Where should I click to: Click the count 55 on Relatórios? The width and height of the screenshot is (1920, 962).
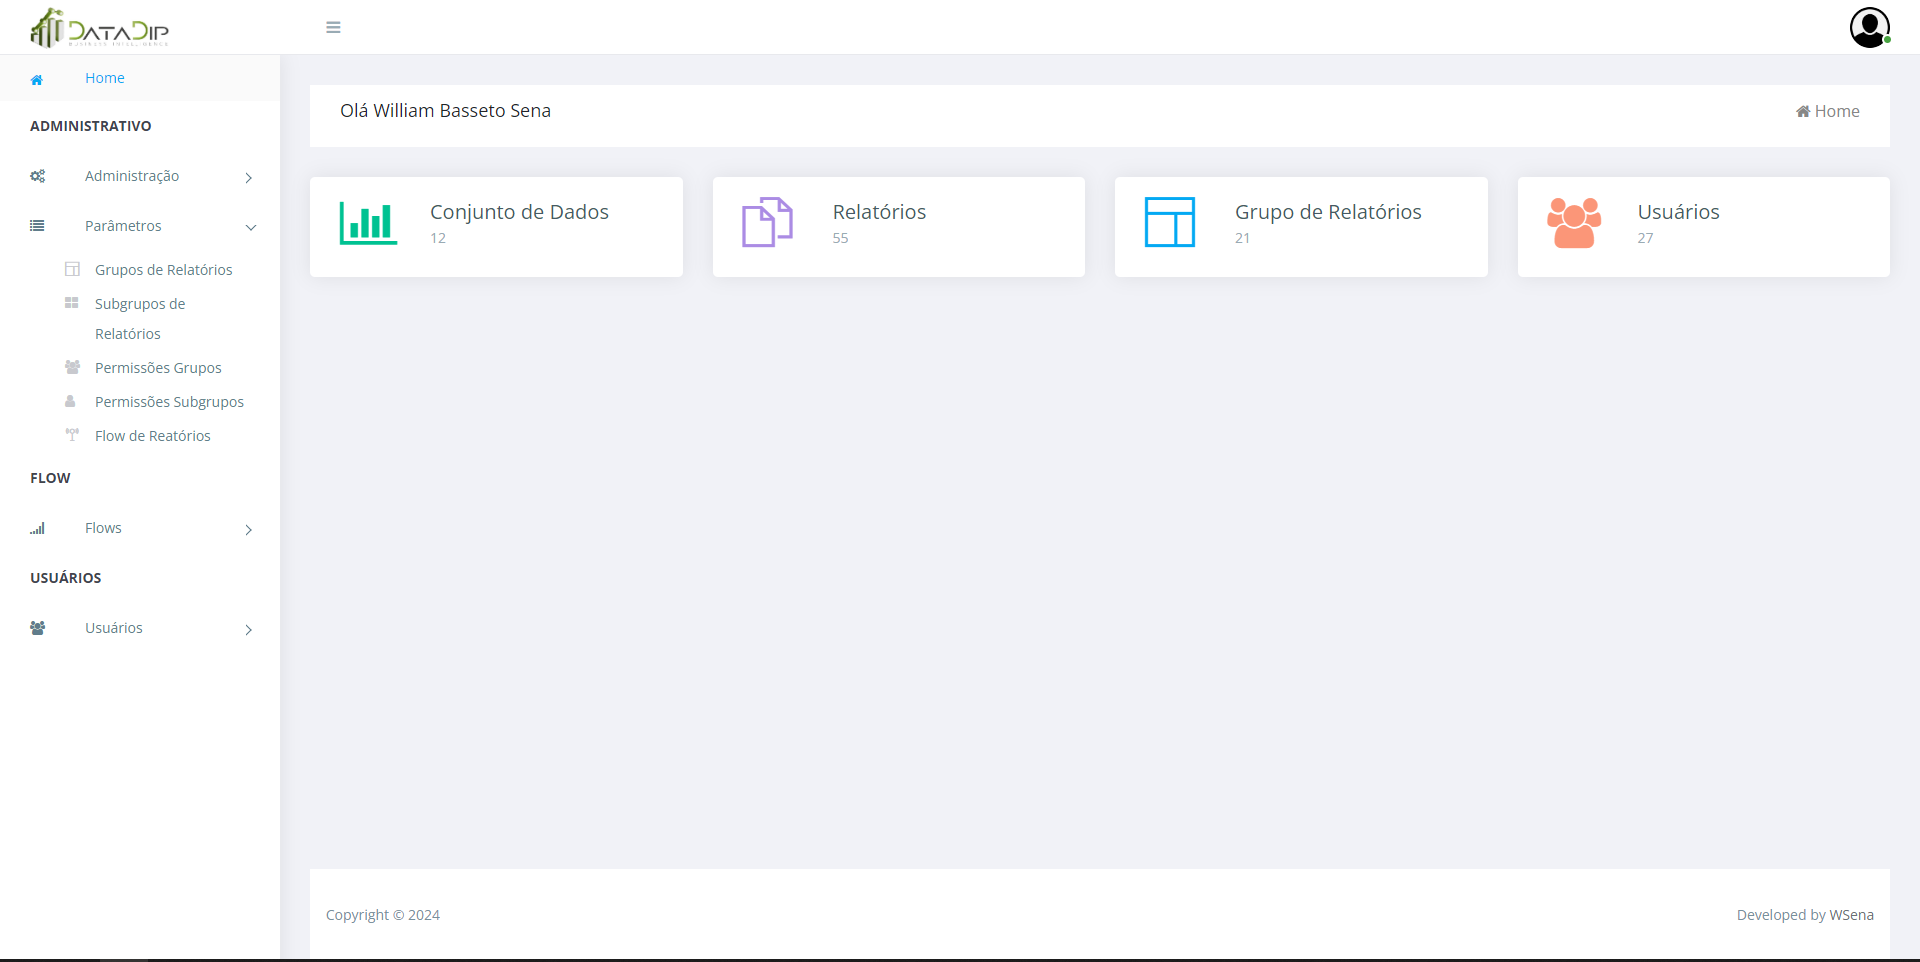[840, 238]
